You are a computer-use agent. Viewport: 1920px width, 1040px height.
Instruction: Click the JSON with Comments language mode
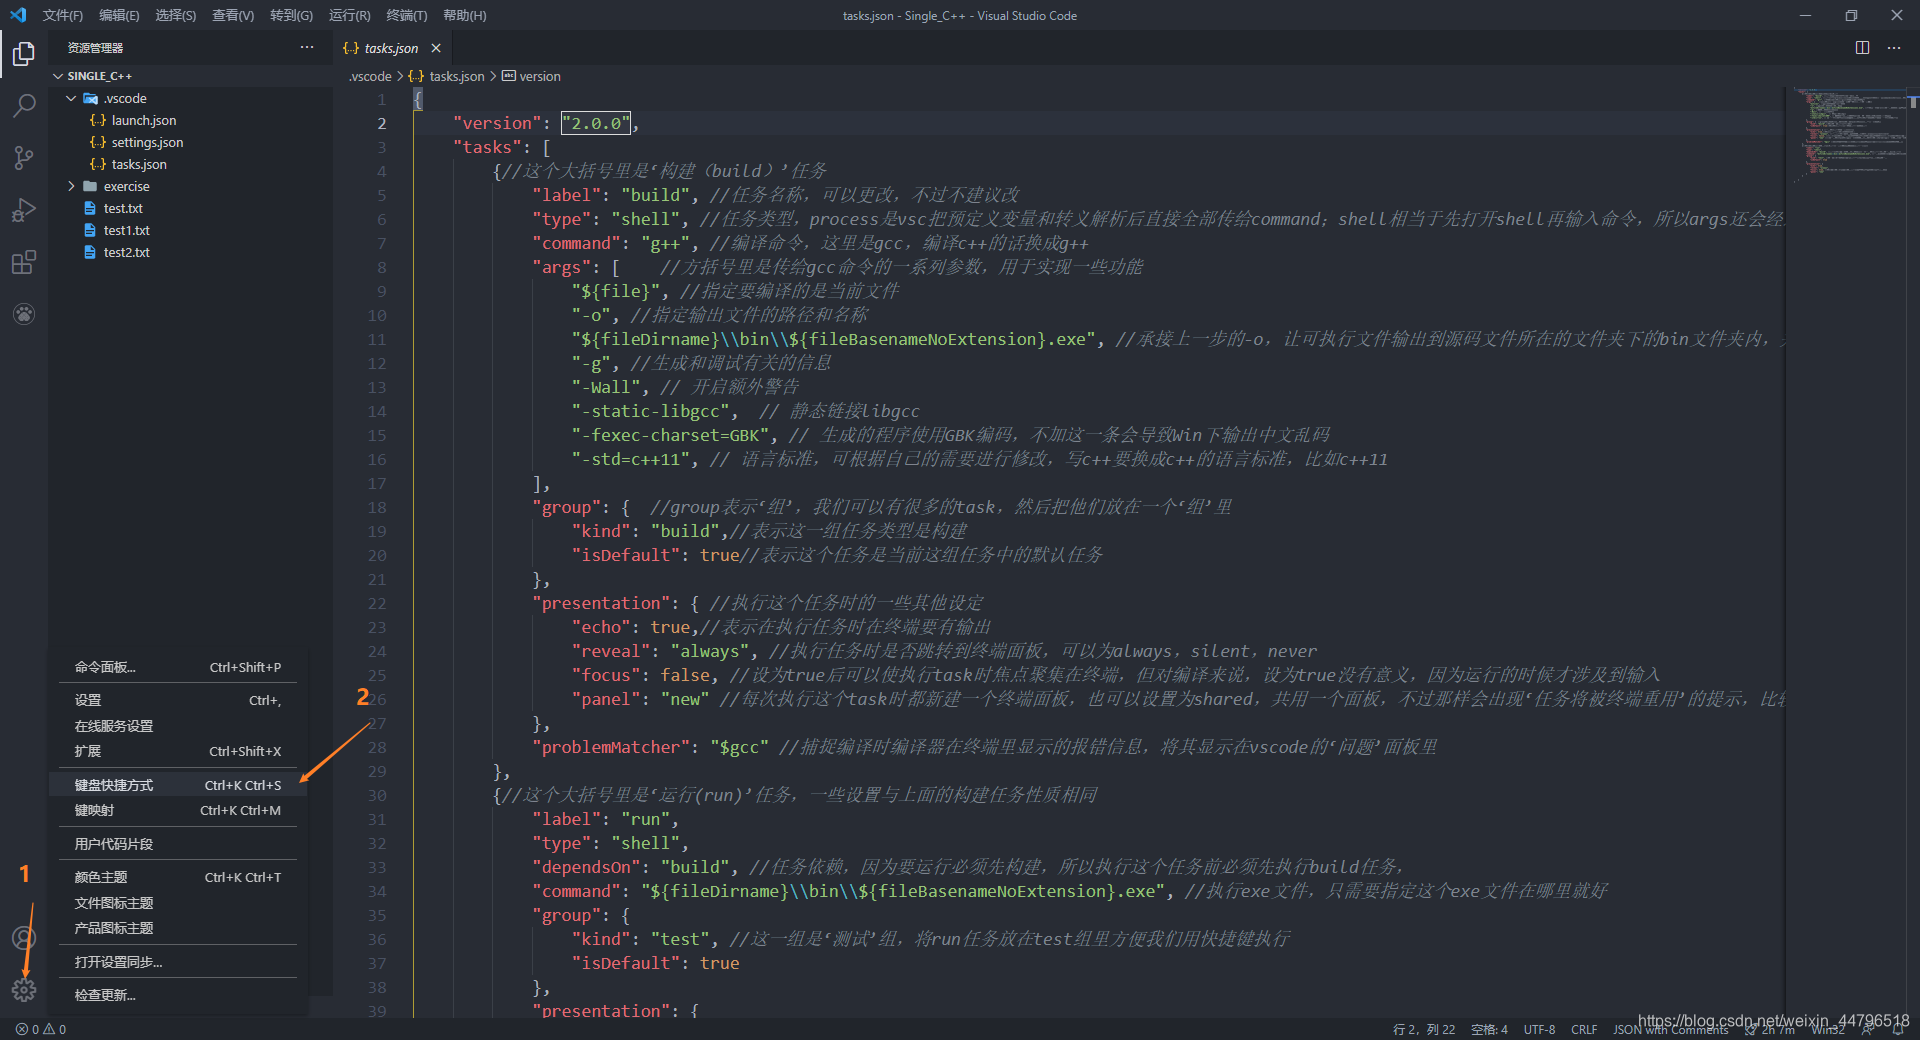pyautogui.click(x=1670, y=1029)
